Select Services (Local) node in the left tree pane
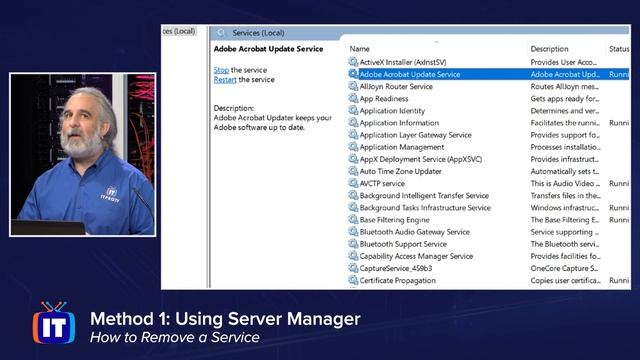Viewport: 640px width, 360px height. point(179,31)
